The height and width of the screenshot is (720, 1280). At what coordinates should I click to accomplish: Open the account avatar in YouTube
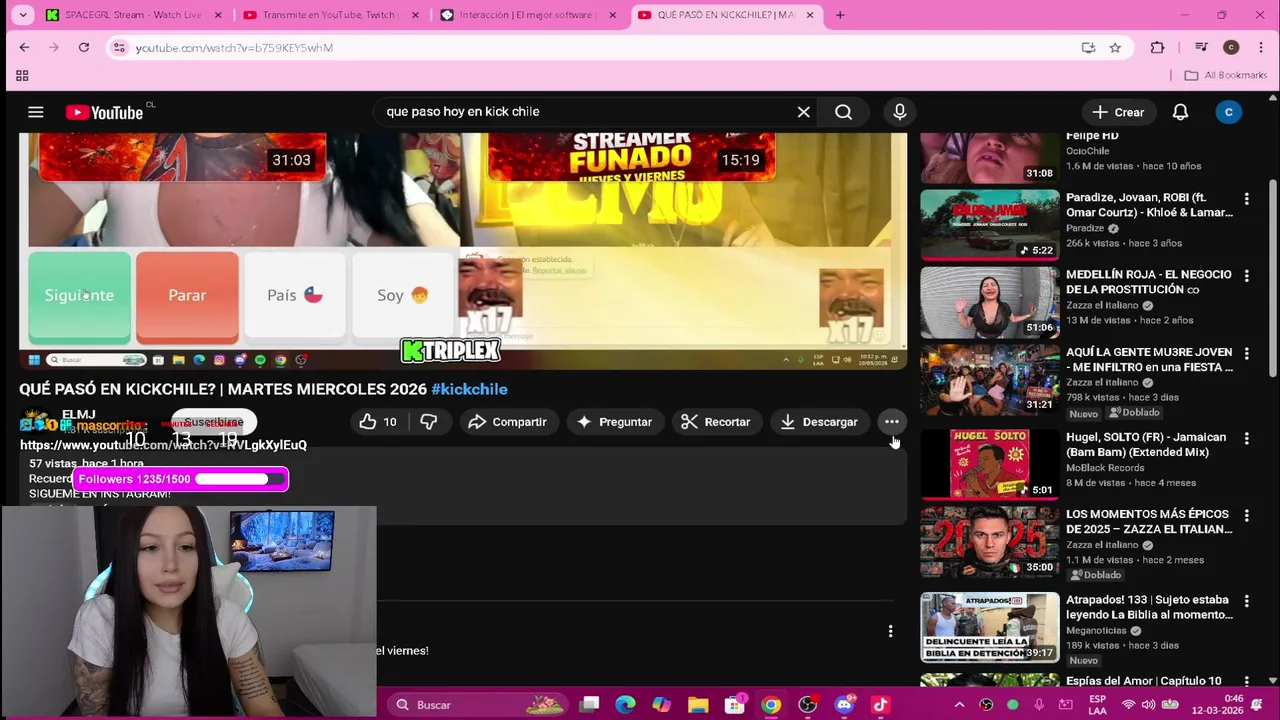(1228, 112)
